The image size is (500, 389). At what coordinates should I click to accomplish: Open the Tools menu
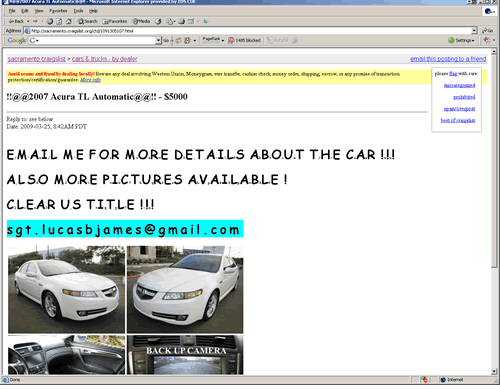pyautogui.click(x=78, y=11)
